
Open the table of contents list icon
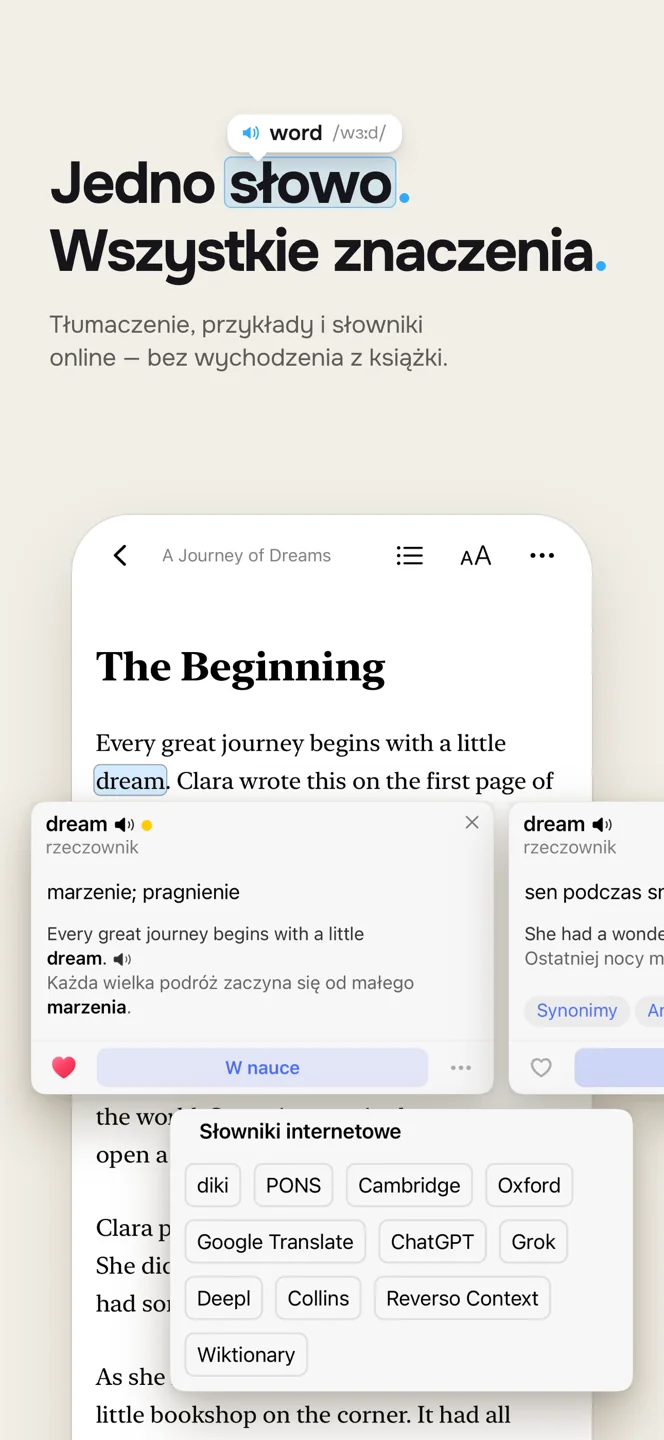point(409,556)
